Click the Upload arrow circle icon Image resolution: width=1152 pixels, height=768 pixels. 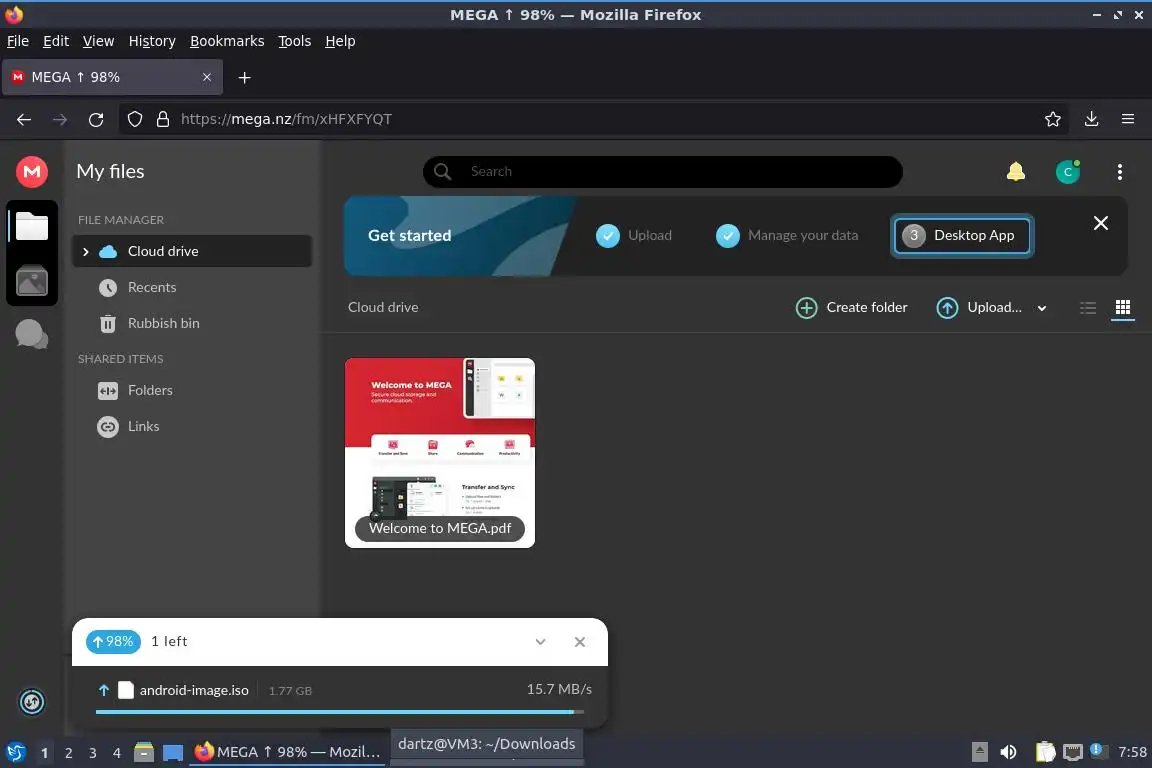tap(947, 308)
